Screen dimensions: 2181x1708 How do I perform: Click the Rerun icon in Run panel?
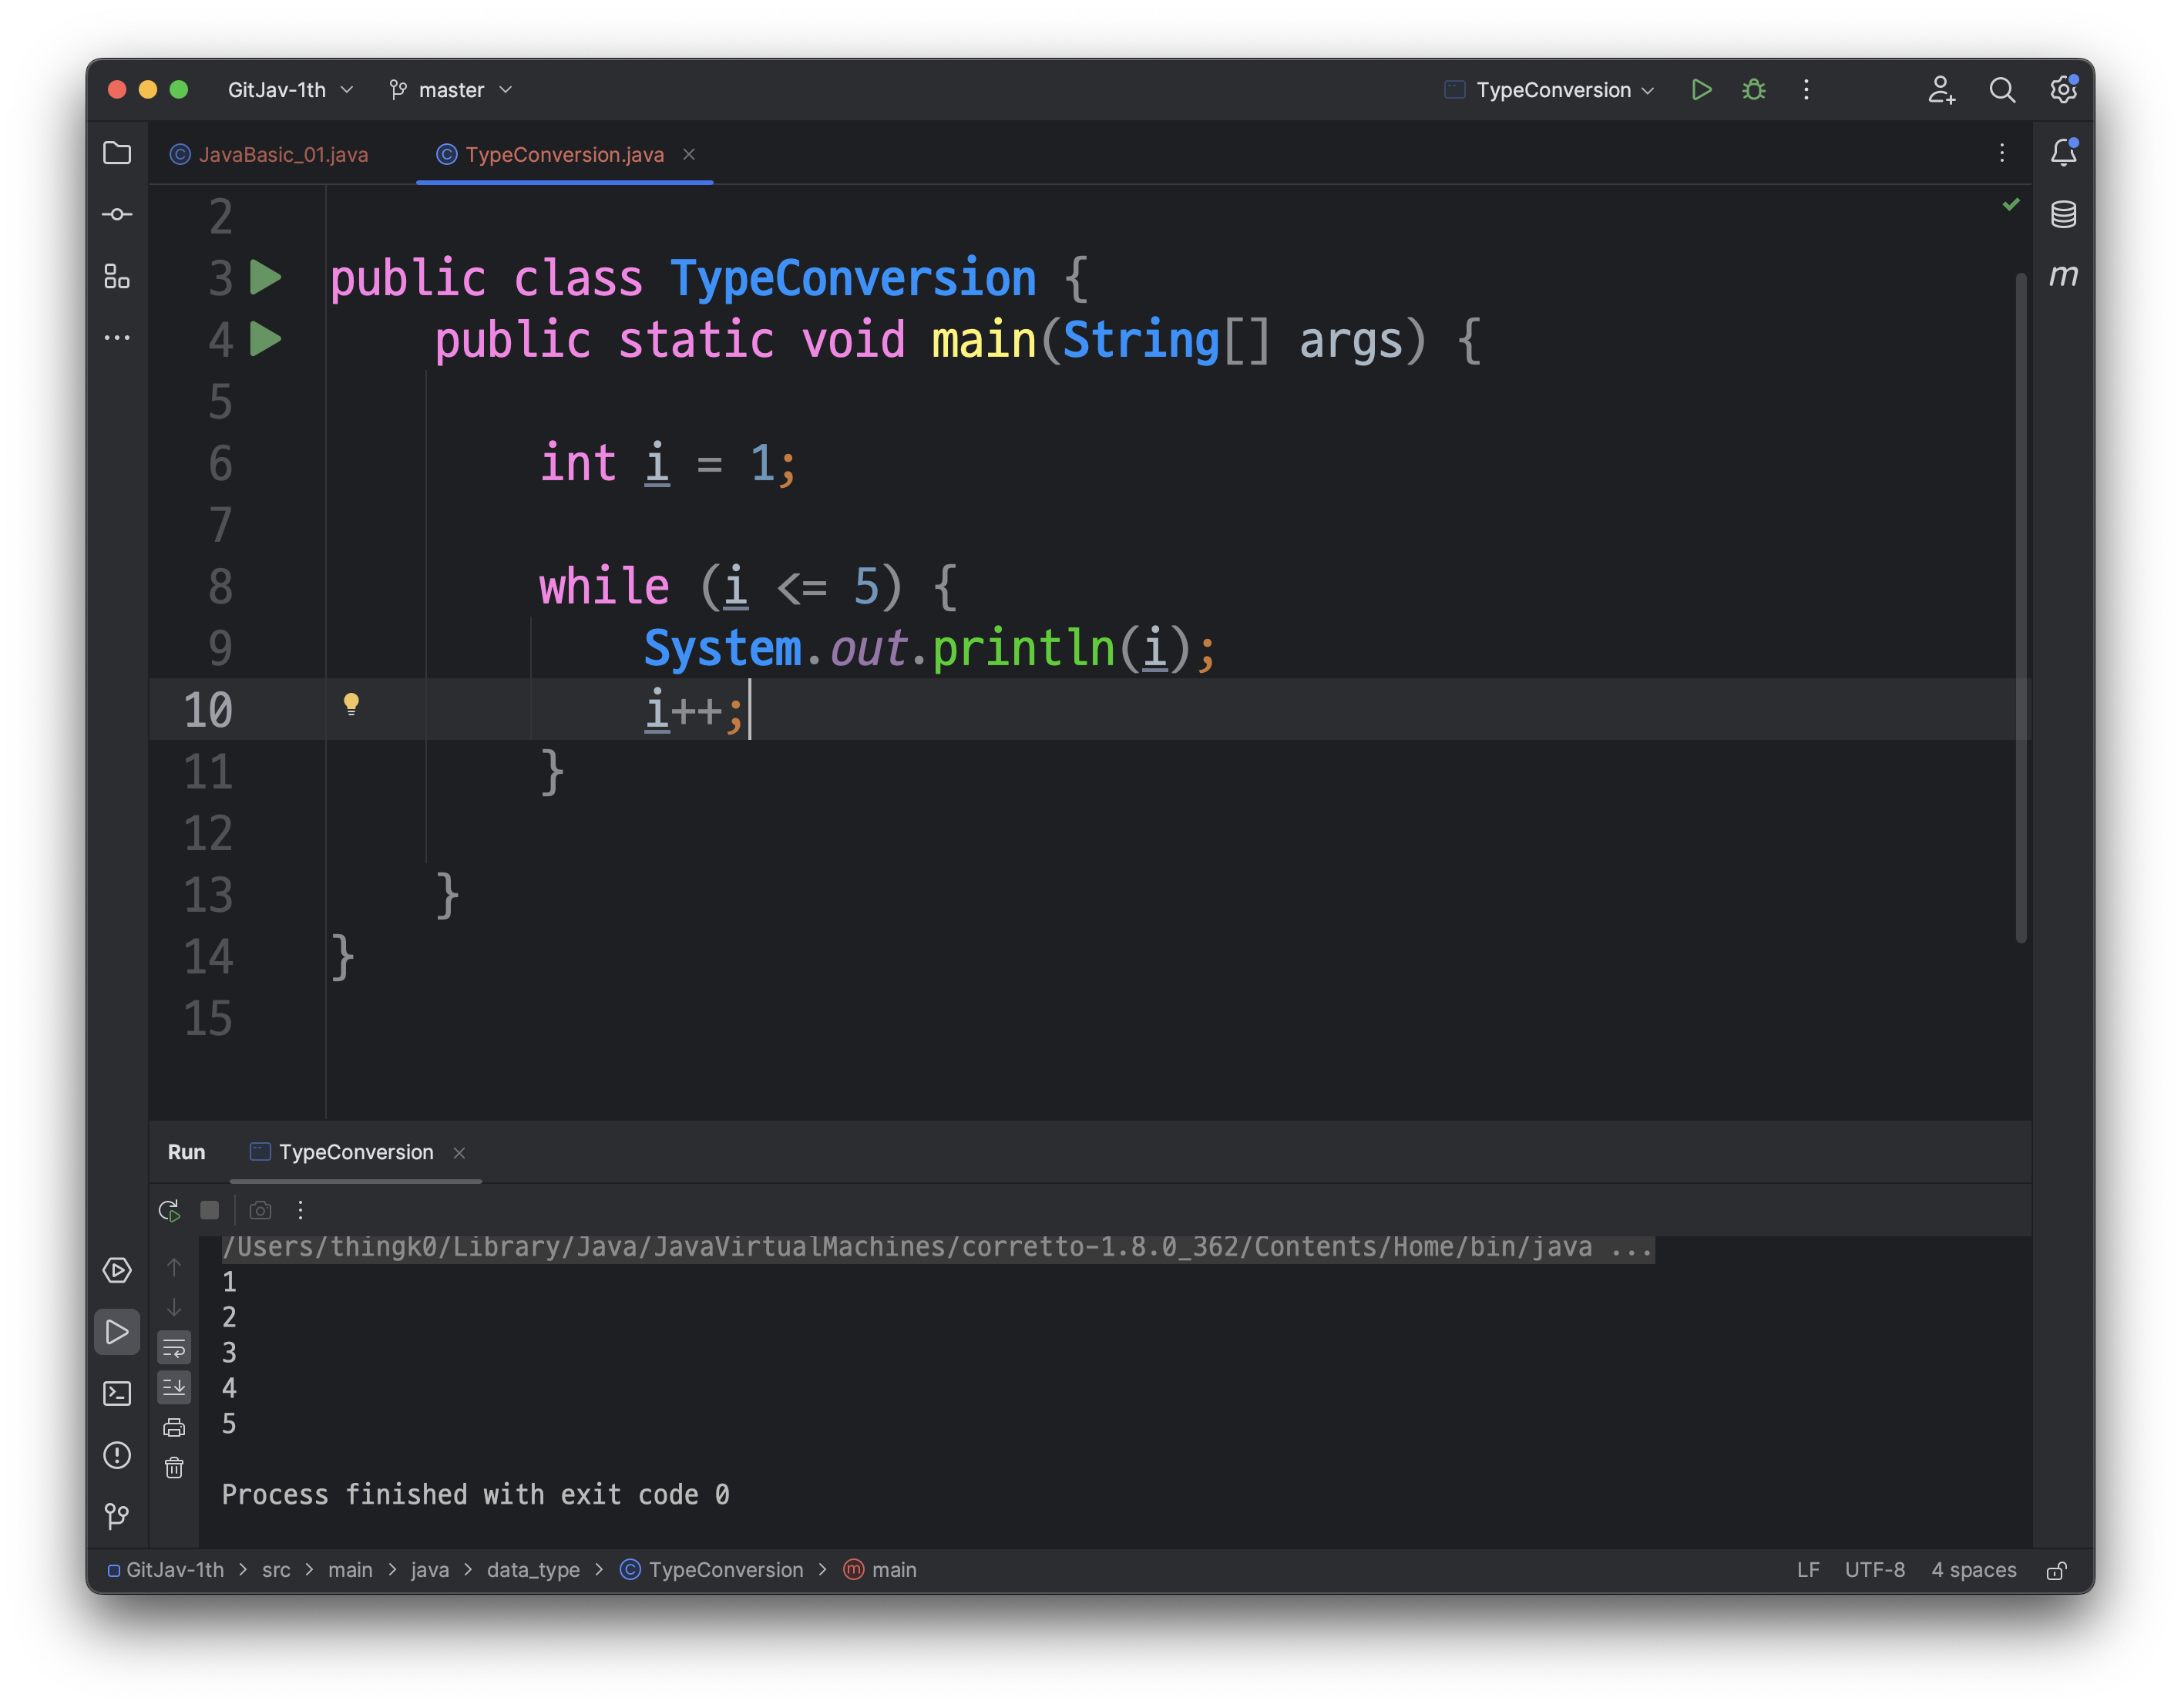pyautogui.click(x=169, y=1210)
